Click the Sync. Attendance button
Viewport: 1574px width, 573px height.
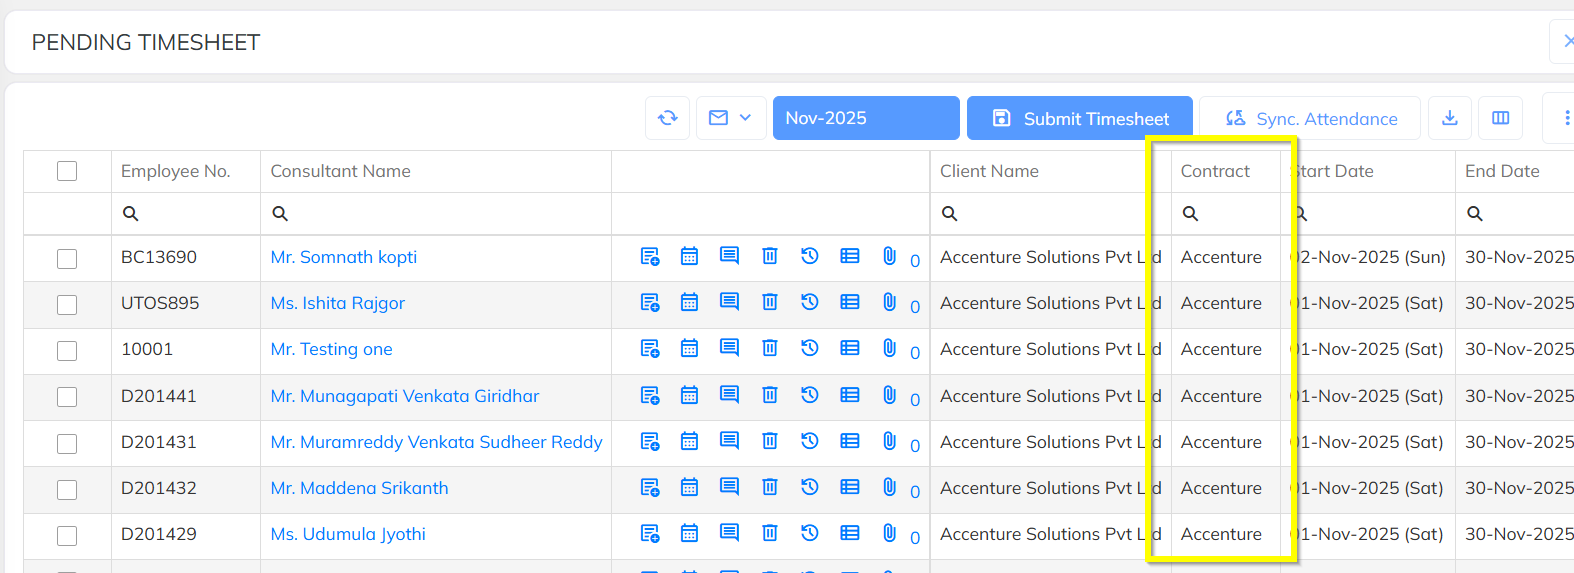[x=1310, y=118]
